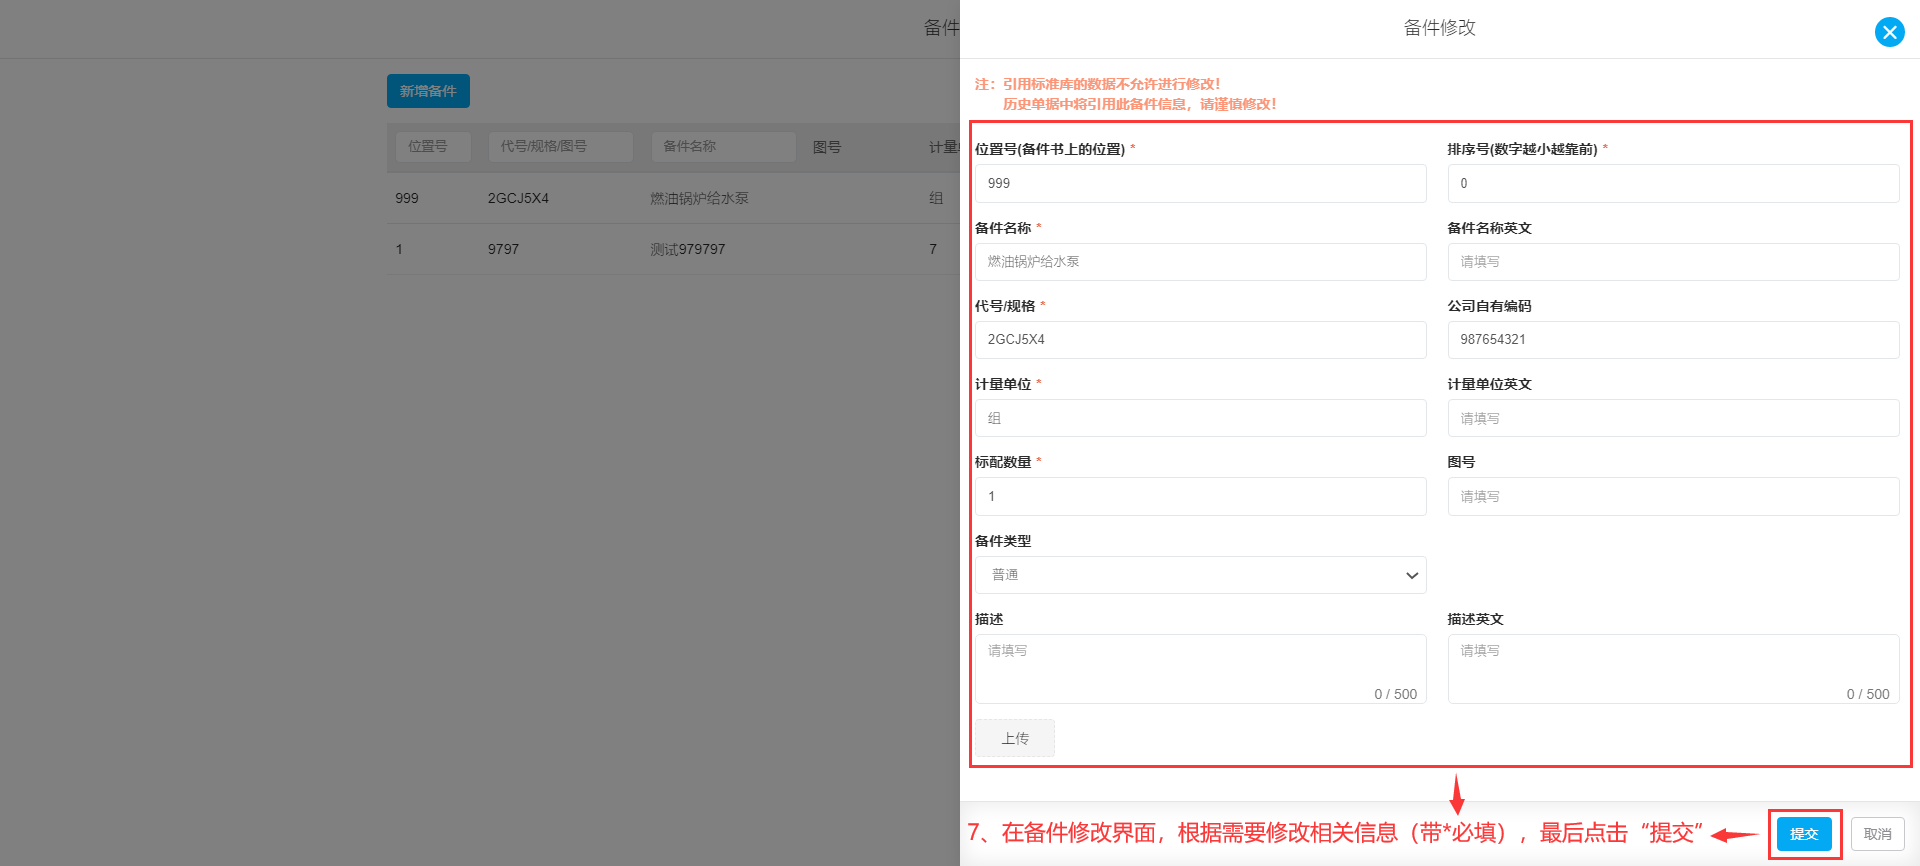Click cell 999 in the background table
Viewport: 1920px width, 866px height.
click(407, 198)
